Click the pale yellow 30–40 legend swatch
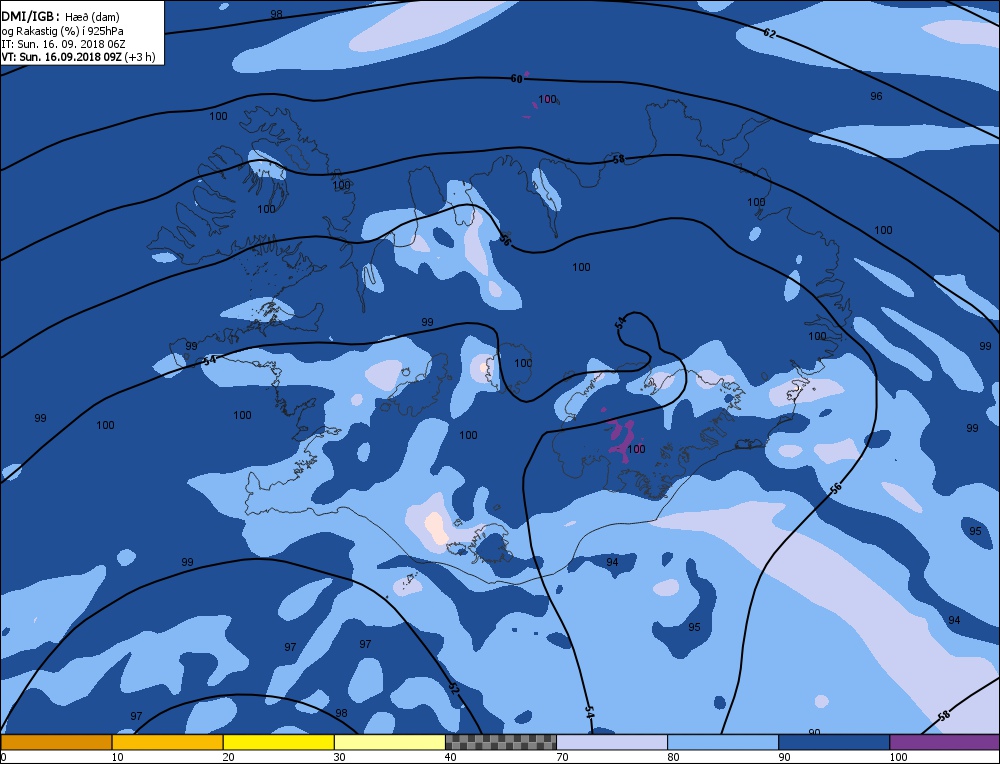 point(390,742)
